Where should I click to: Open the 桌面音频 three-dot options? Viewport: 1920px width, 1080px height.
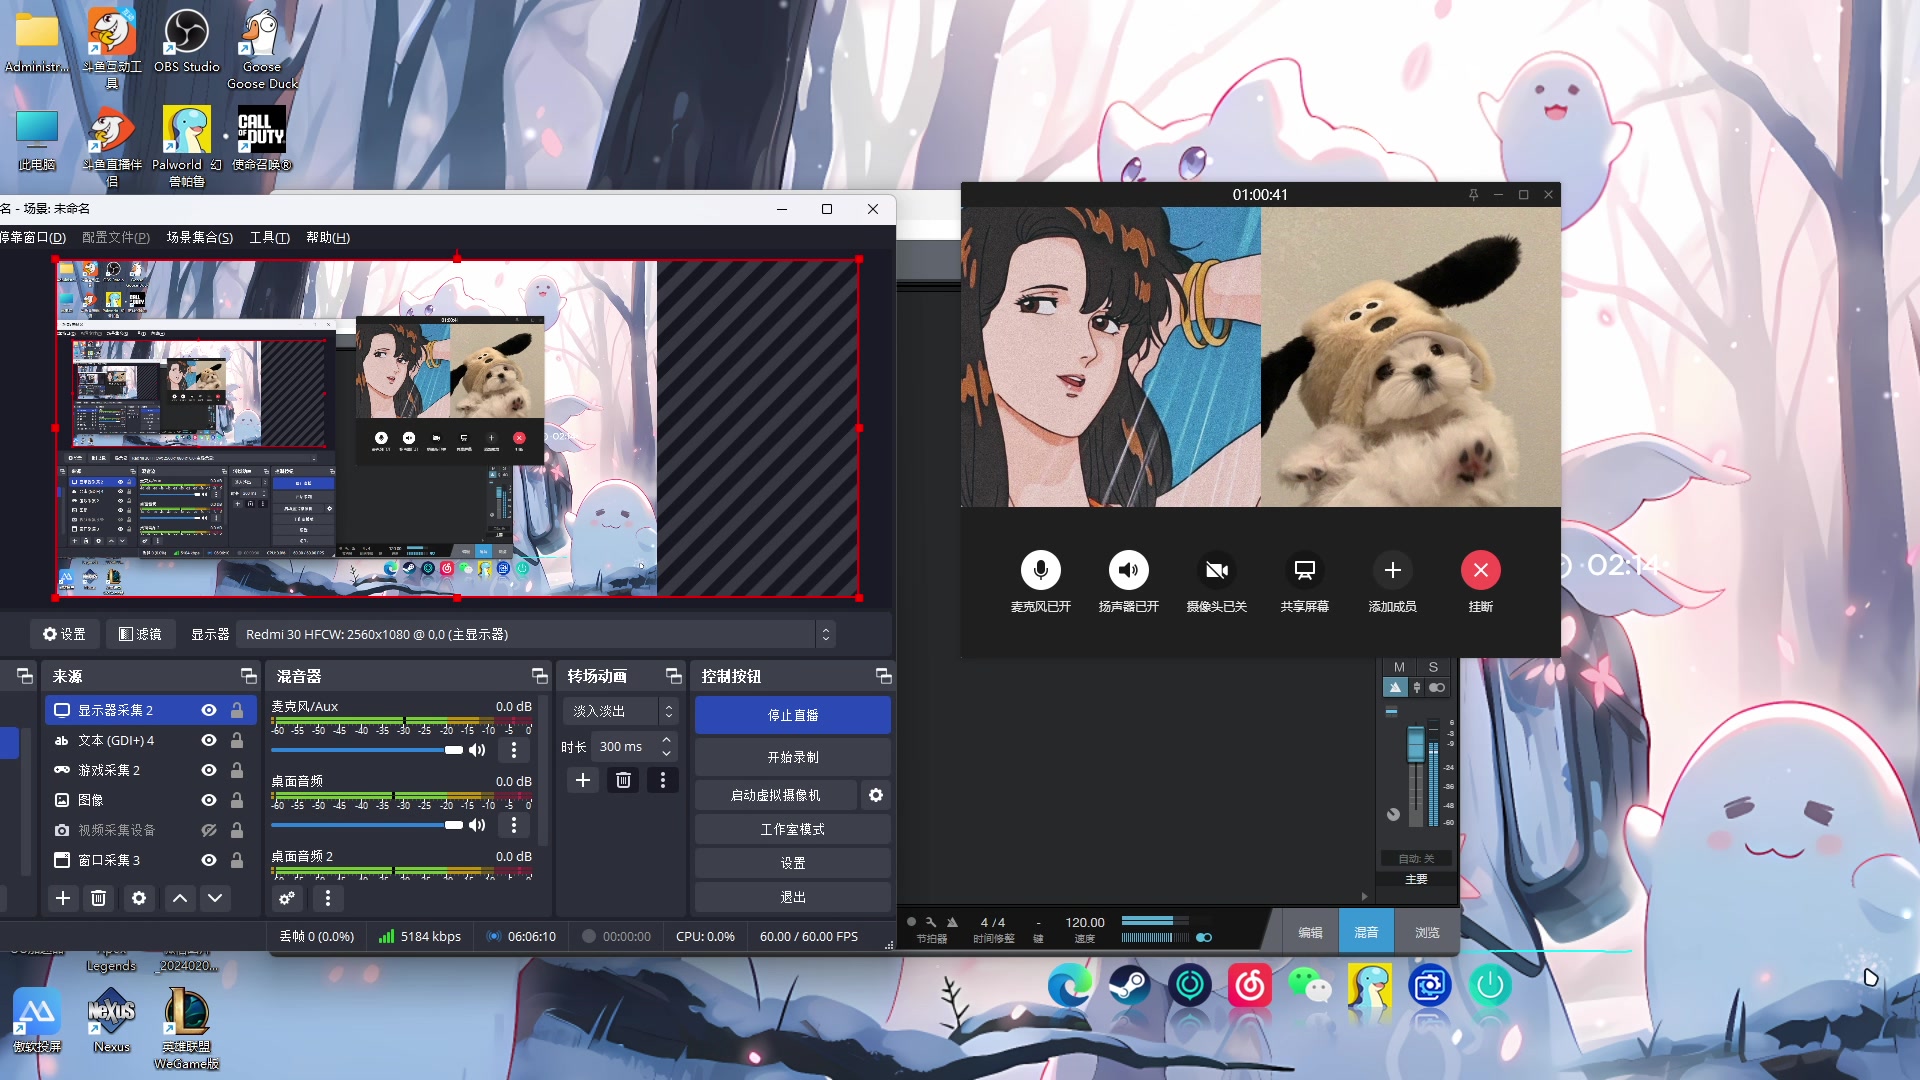tap(514, 825)
